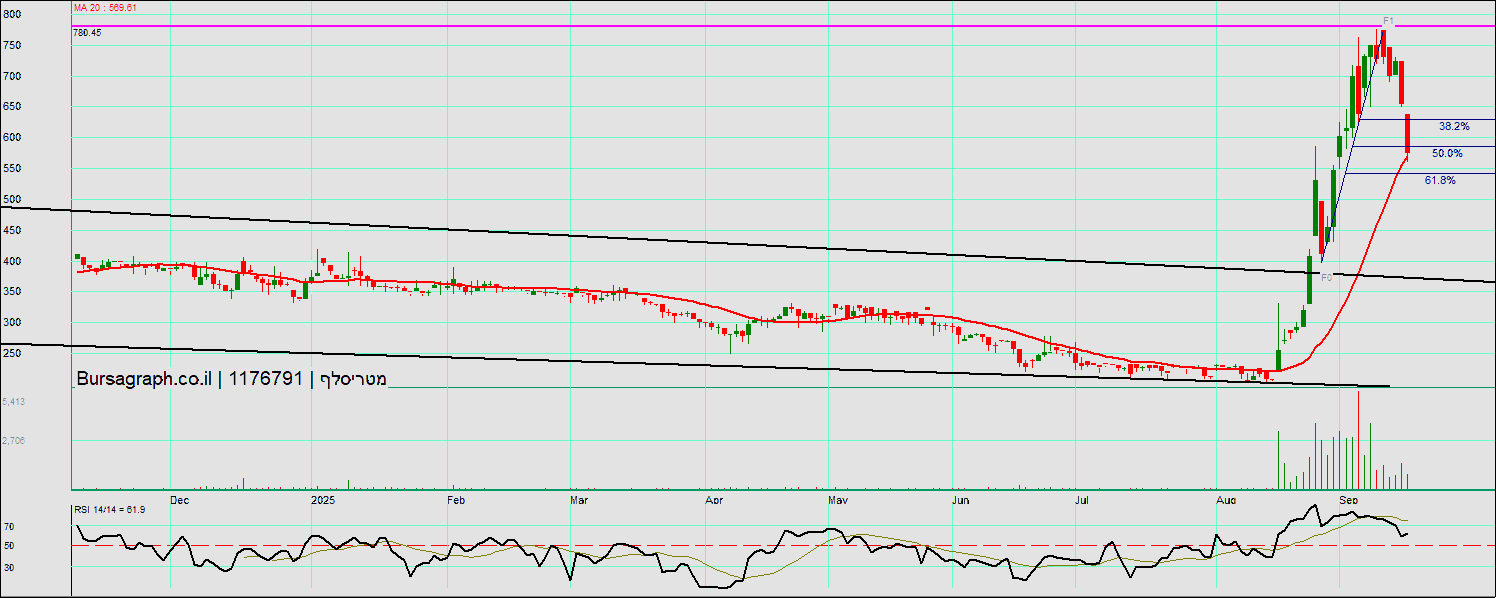Select the 38.2% Fibonacci retracement label
The width and height of the screenshot is (1496, 598).
click(1453, 127)
